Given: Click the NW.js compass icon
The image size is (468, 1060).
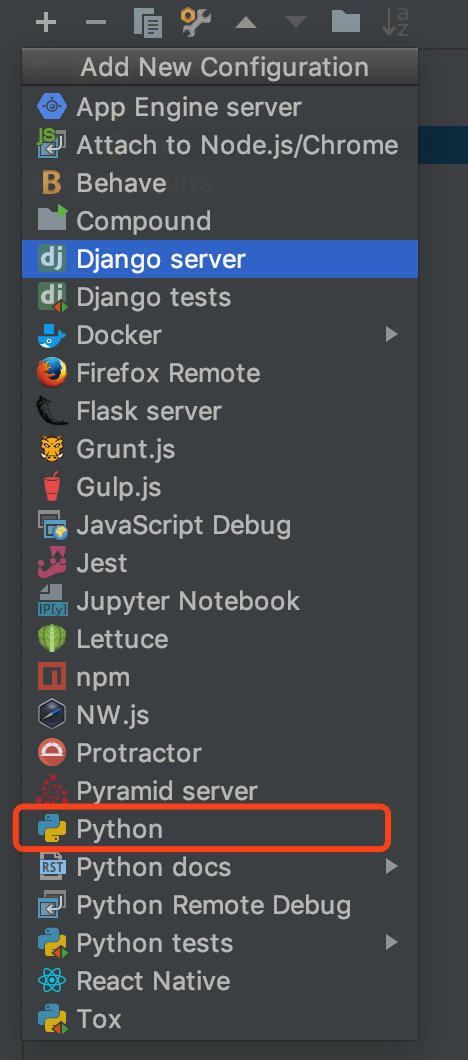Looking at the screenshot, I should 52,715.
